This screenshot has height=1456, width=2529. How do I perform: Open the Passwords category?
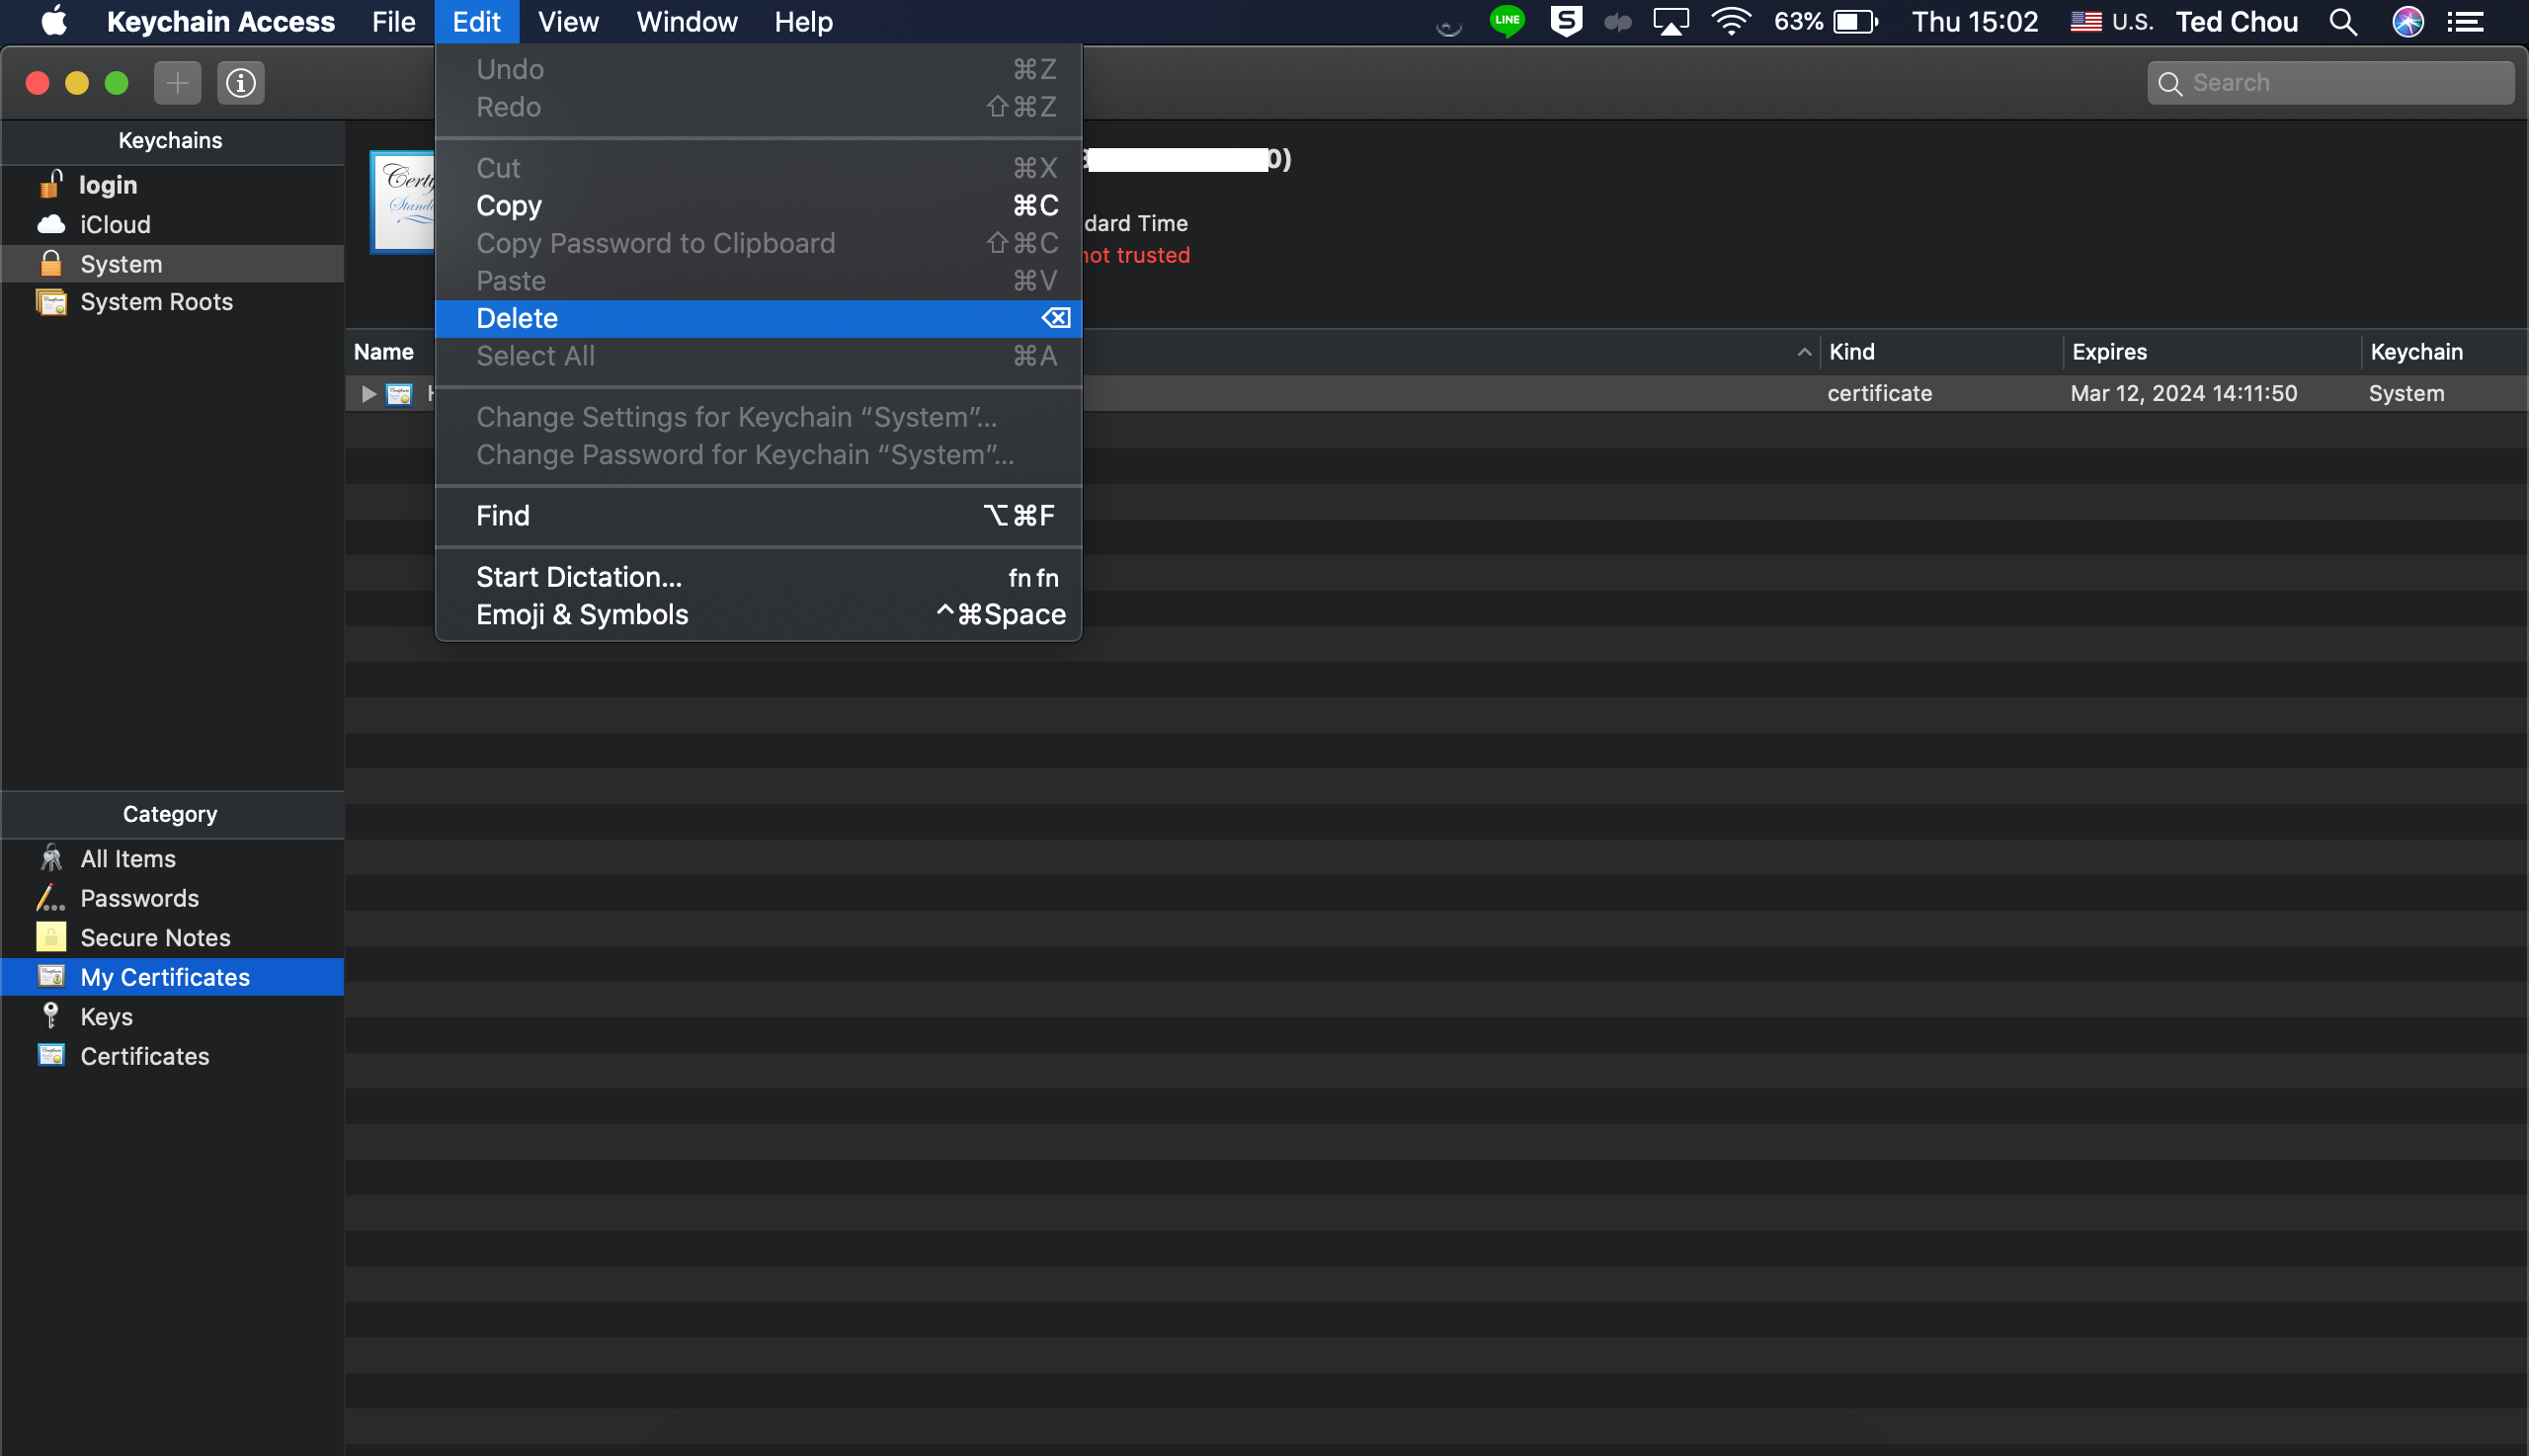[x=139, y=898]
